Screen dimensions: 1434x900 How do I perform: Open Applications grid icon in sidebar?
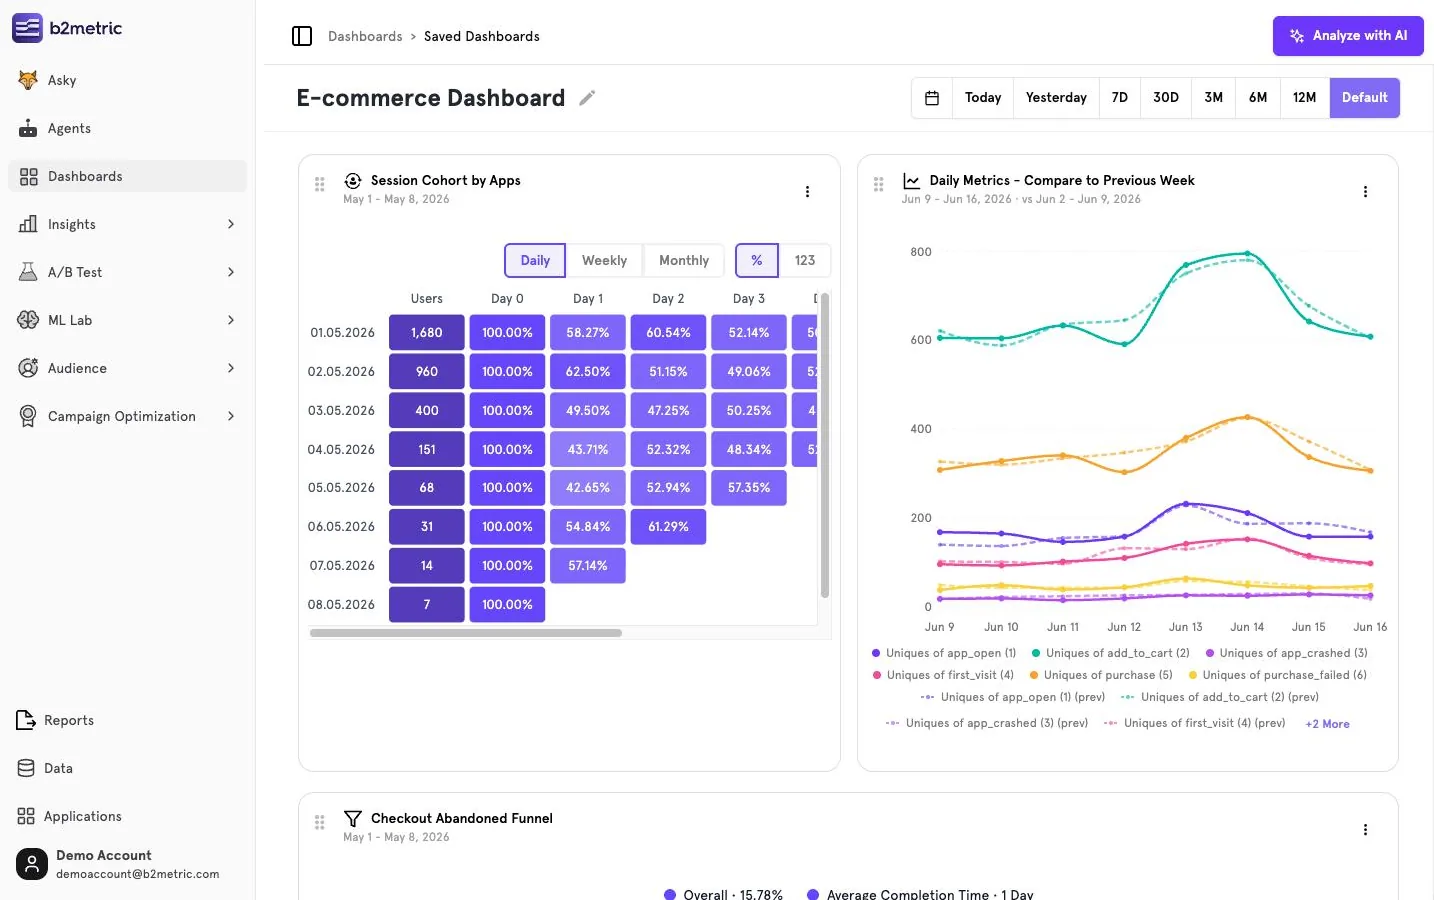26,816
